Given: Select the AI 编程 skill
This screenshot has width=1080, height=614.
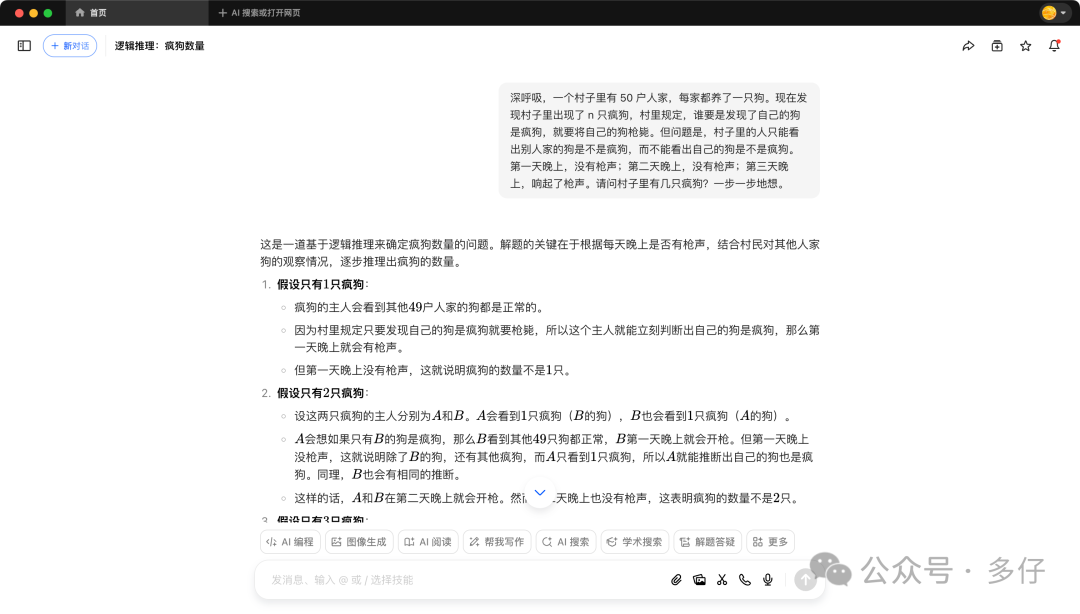Looking at the screenshot, I should (290, 542).
